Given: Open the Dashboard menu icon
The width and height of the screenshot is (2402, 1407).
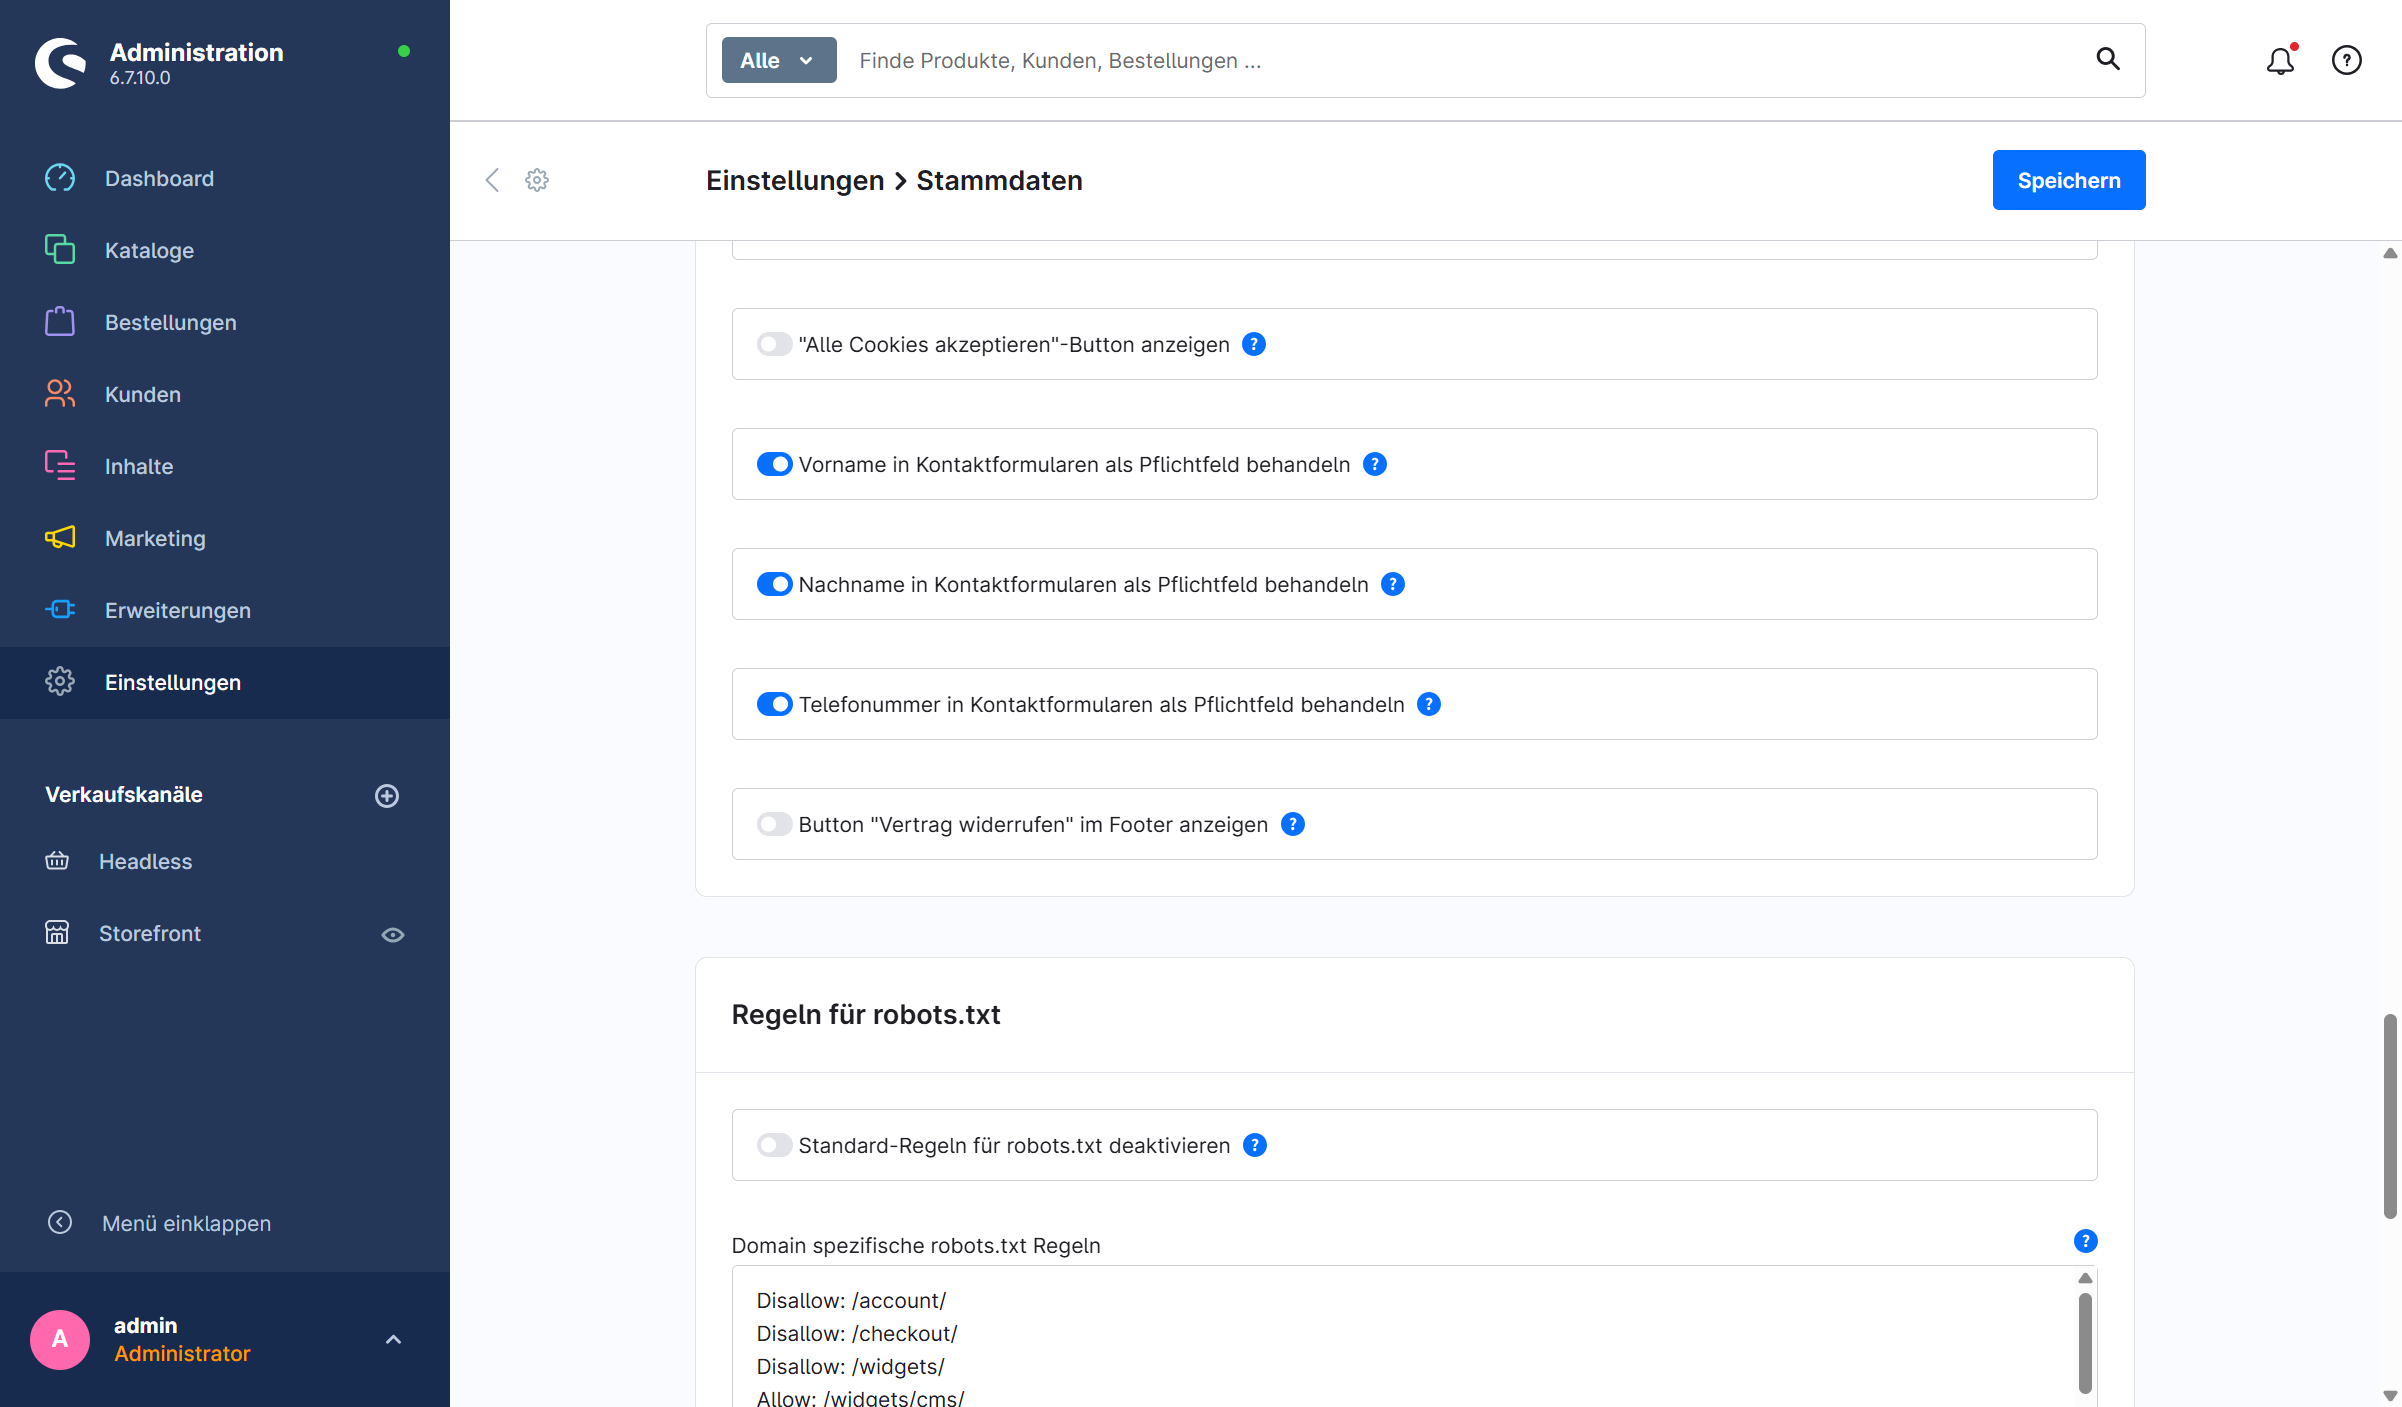Looking at the screenshot, I should (x=60, y=178).
